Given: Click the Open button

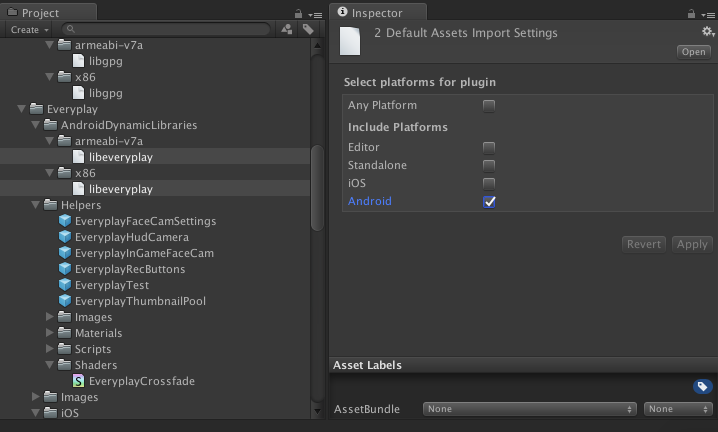Looking at the screenshot, I should tap(693, 52).
